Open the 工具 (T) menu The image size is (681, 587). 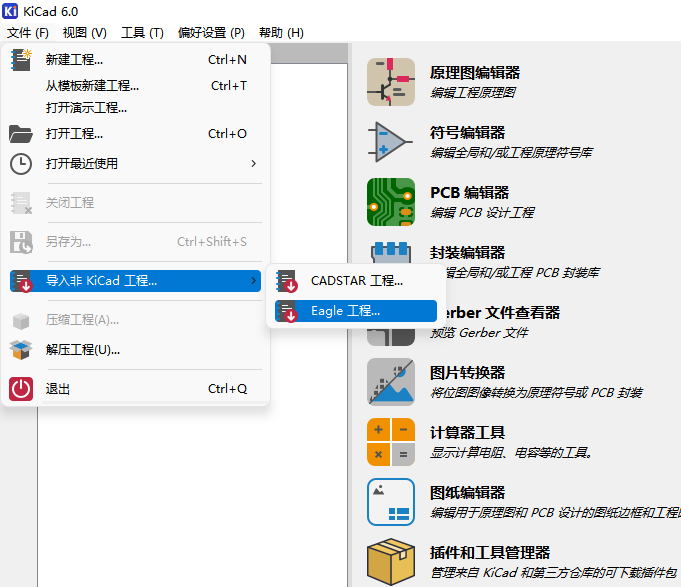(x=142, y=33)
